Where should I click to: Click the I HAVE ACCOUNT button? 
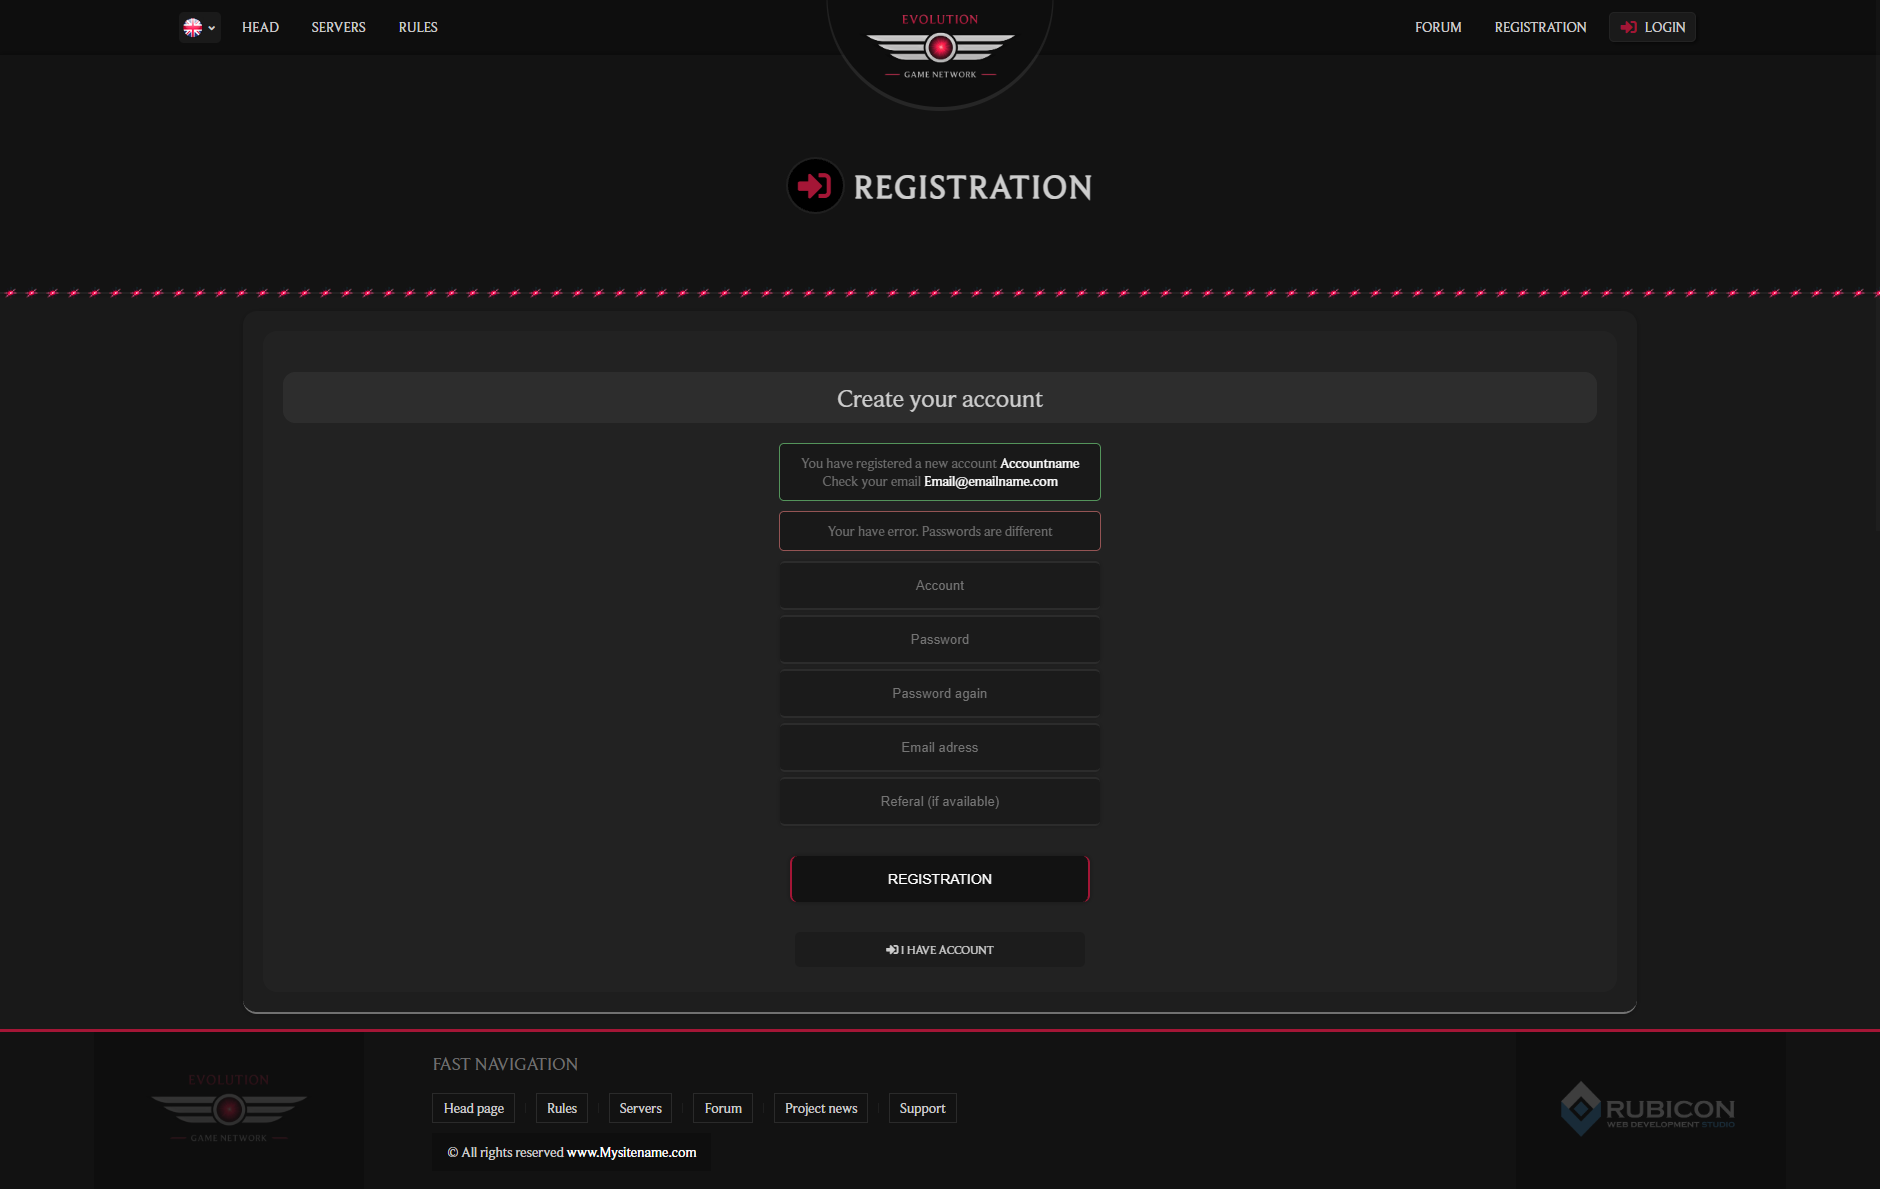(939, 949)
